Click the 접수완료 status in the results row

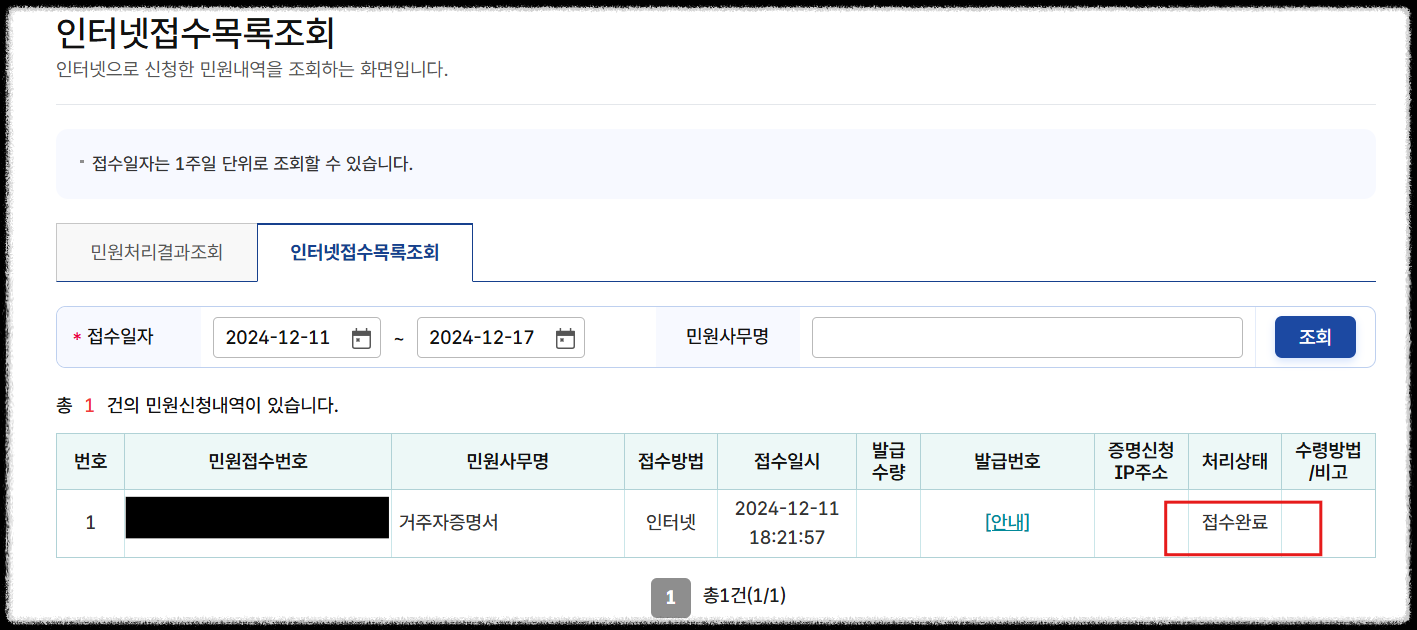tap(1234, 522)
